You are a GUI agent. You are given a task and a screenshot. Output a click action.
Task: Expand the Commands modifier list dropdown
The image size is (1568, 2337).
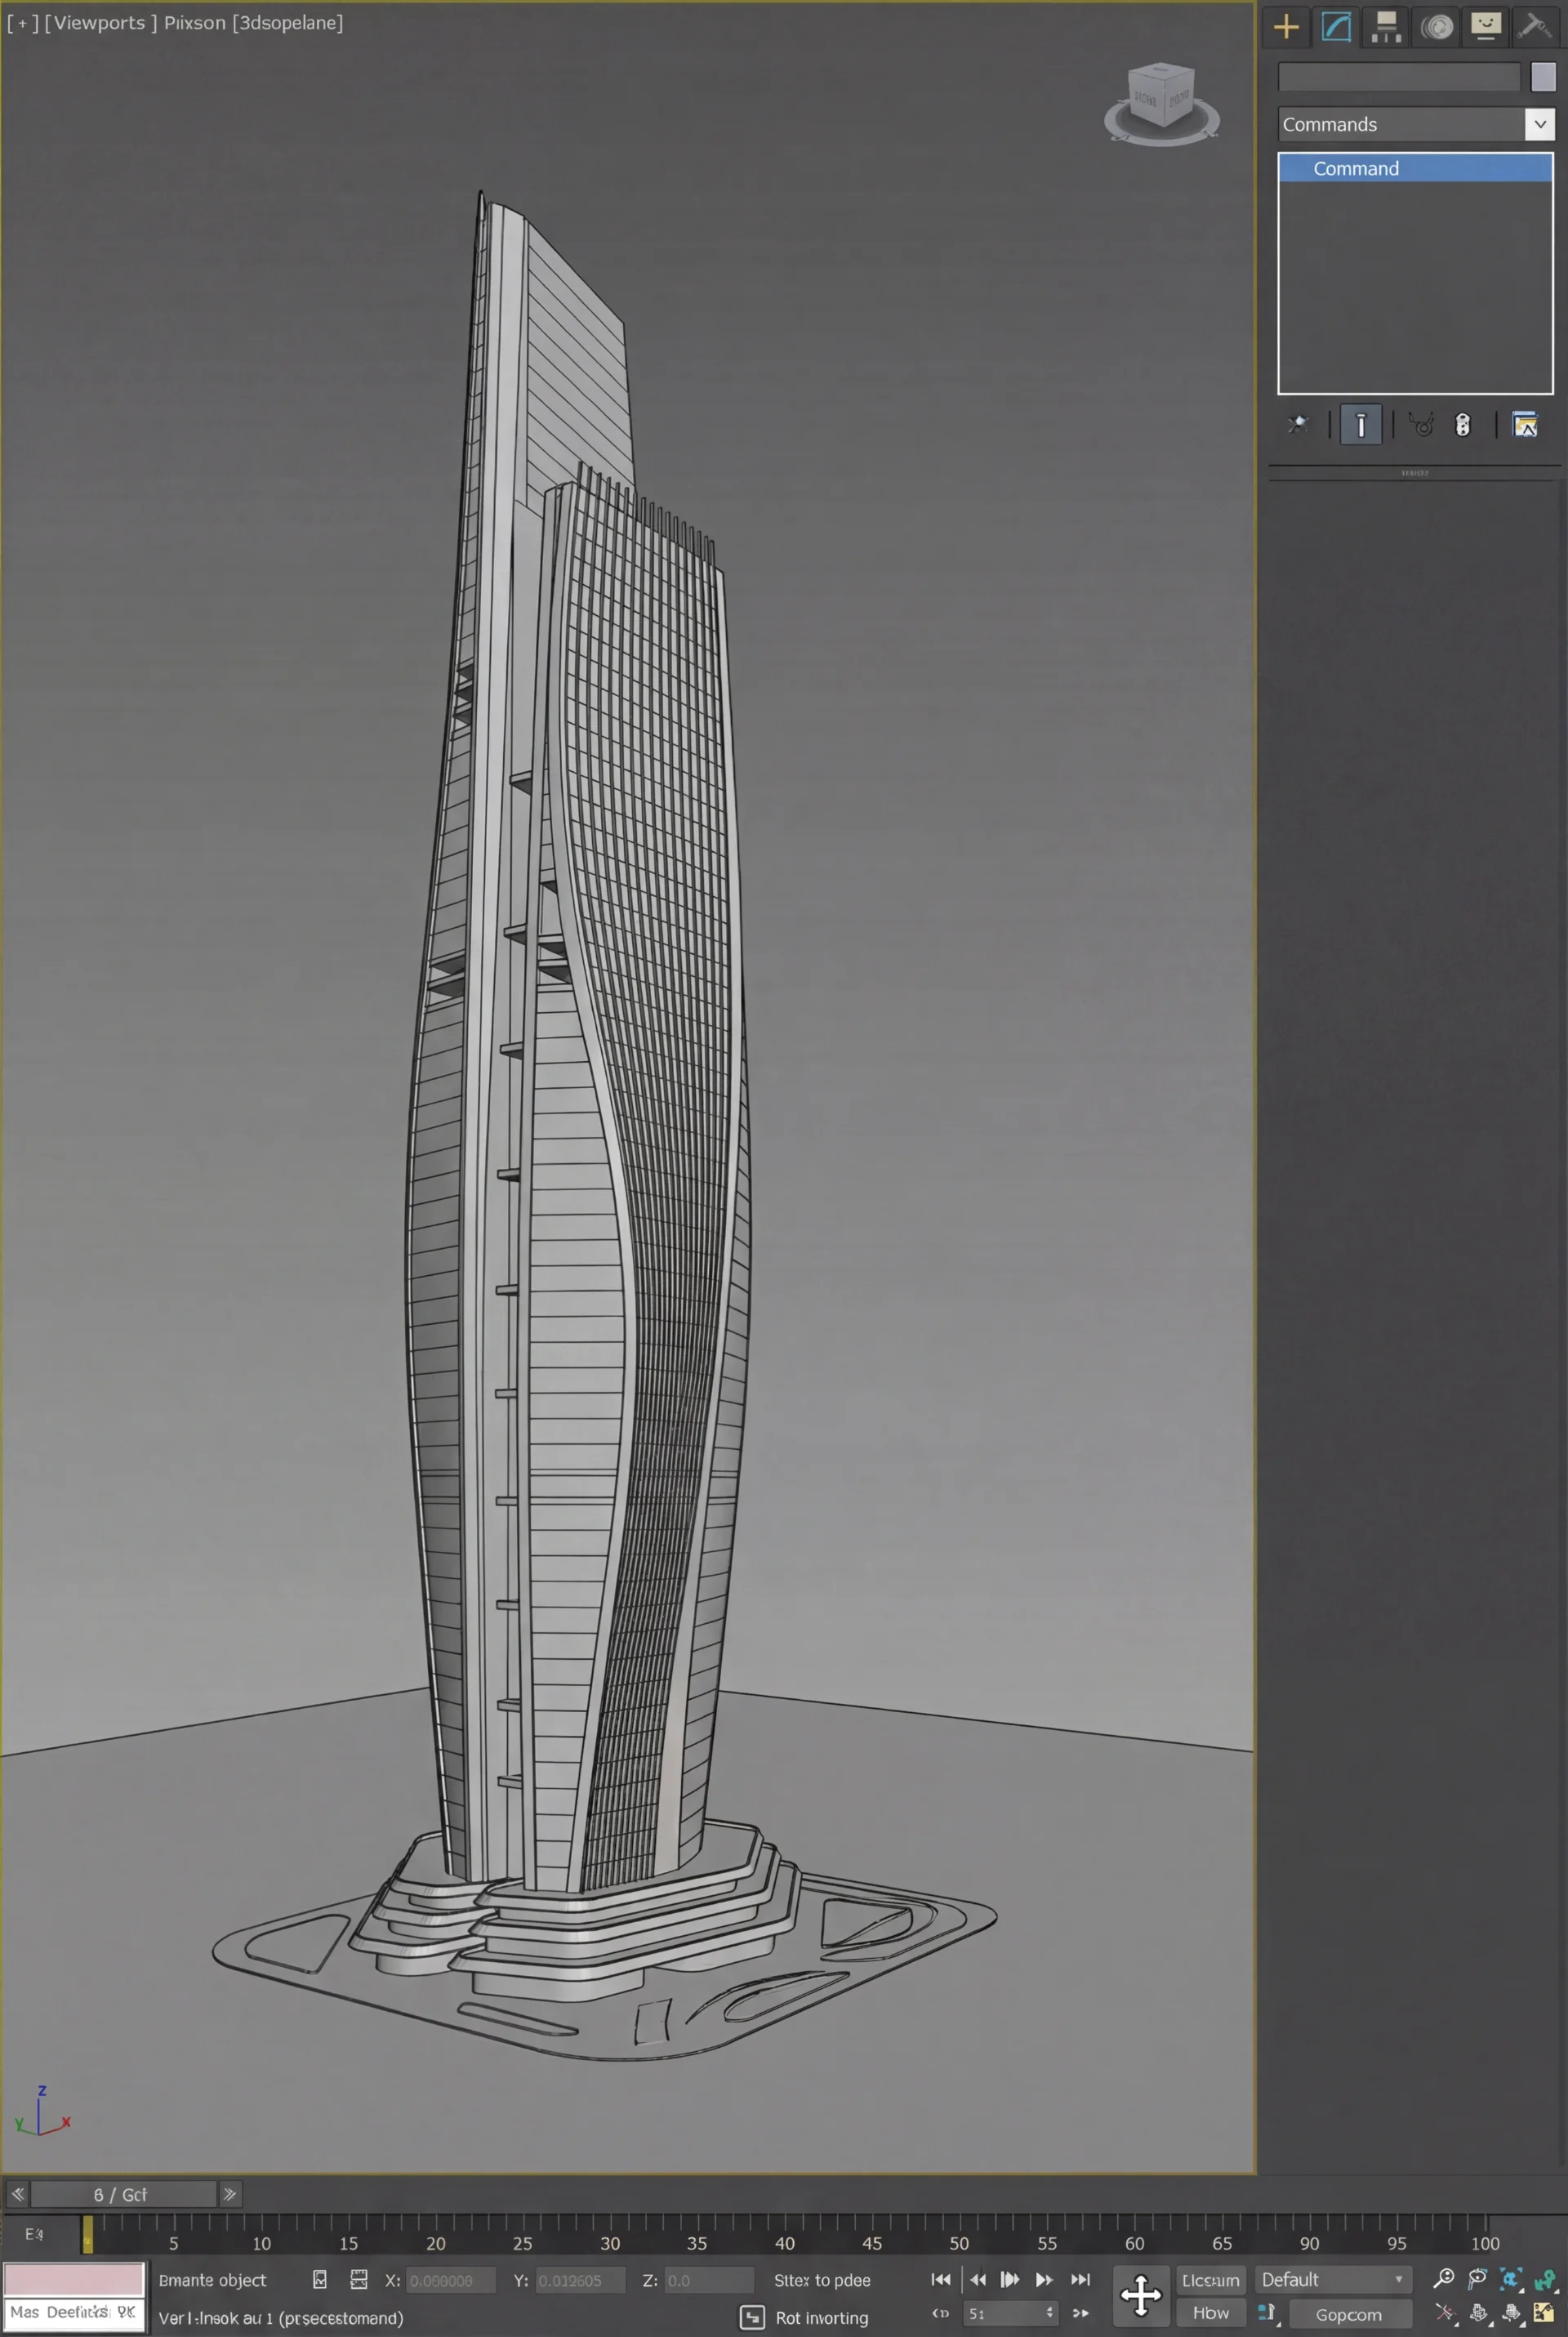(x=1539, y=124)
